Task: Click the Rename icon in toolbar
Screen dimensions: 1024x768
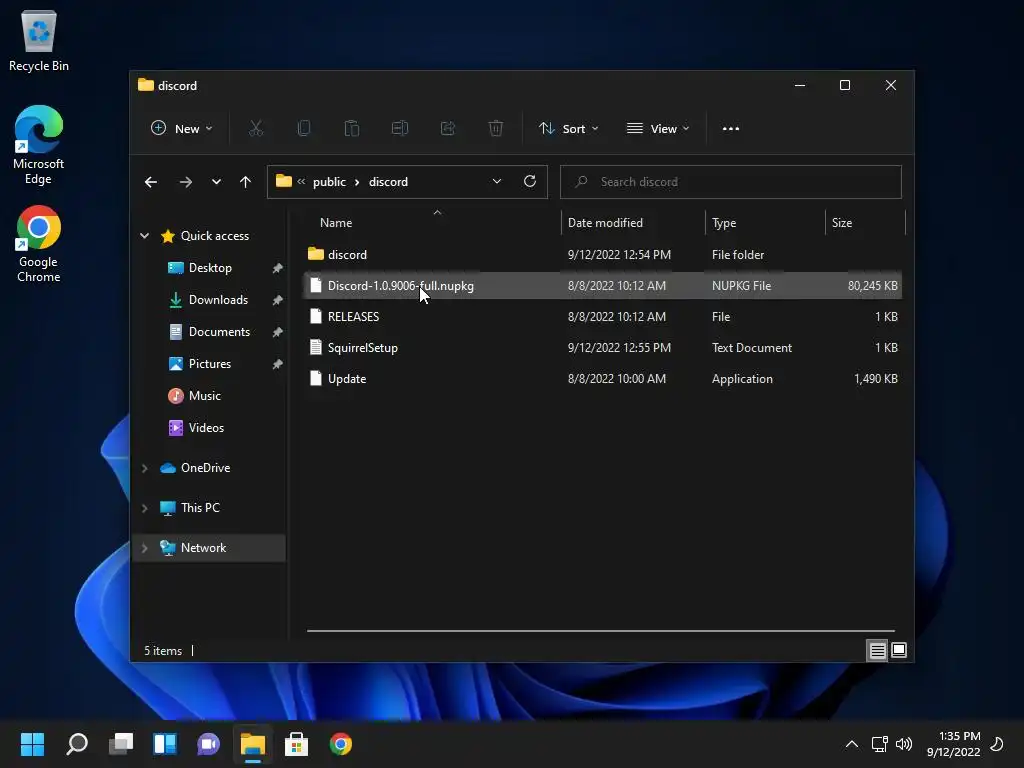Action: pos(400,129)
